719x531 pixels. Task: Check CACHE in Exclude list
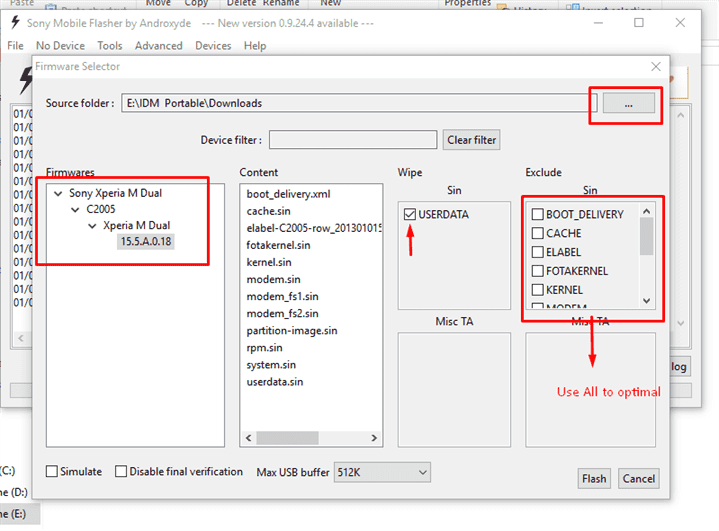(537, 233)
